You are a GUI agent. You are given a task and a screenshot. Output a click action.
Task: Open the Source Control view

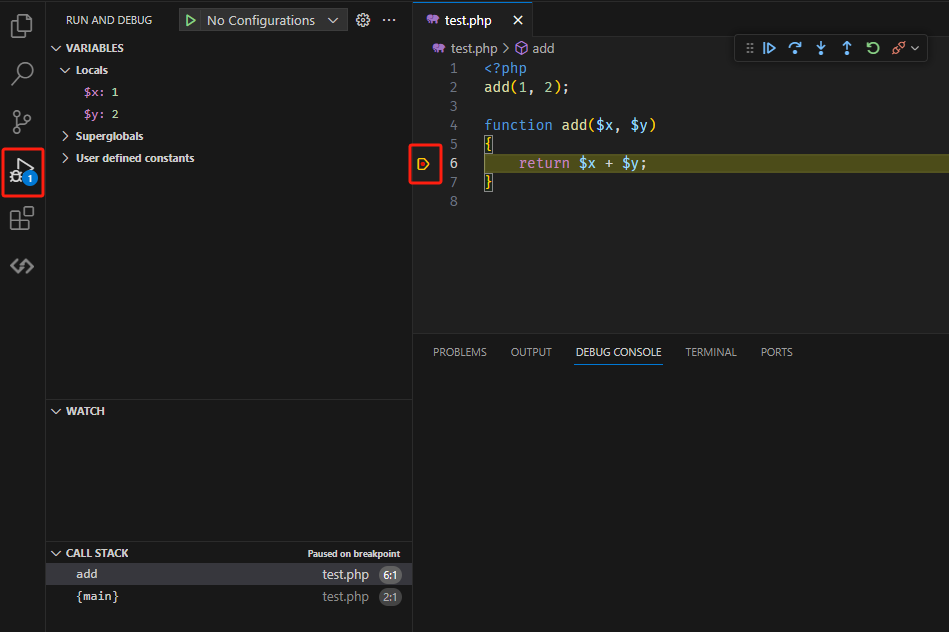pyautogui.click(x=22, y=122)
